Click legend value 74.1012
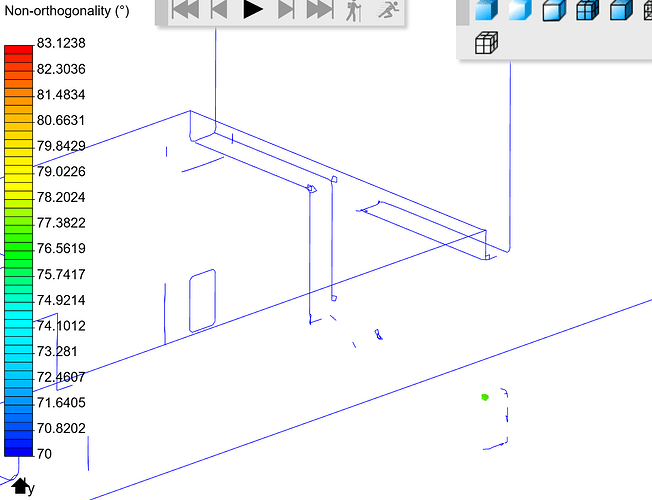Screen dimensions: 652x500 61,325
